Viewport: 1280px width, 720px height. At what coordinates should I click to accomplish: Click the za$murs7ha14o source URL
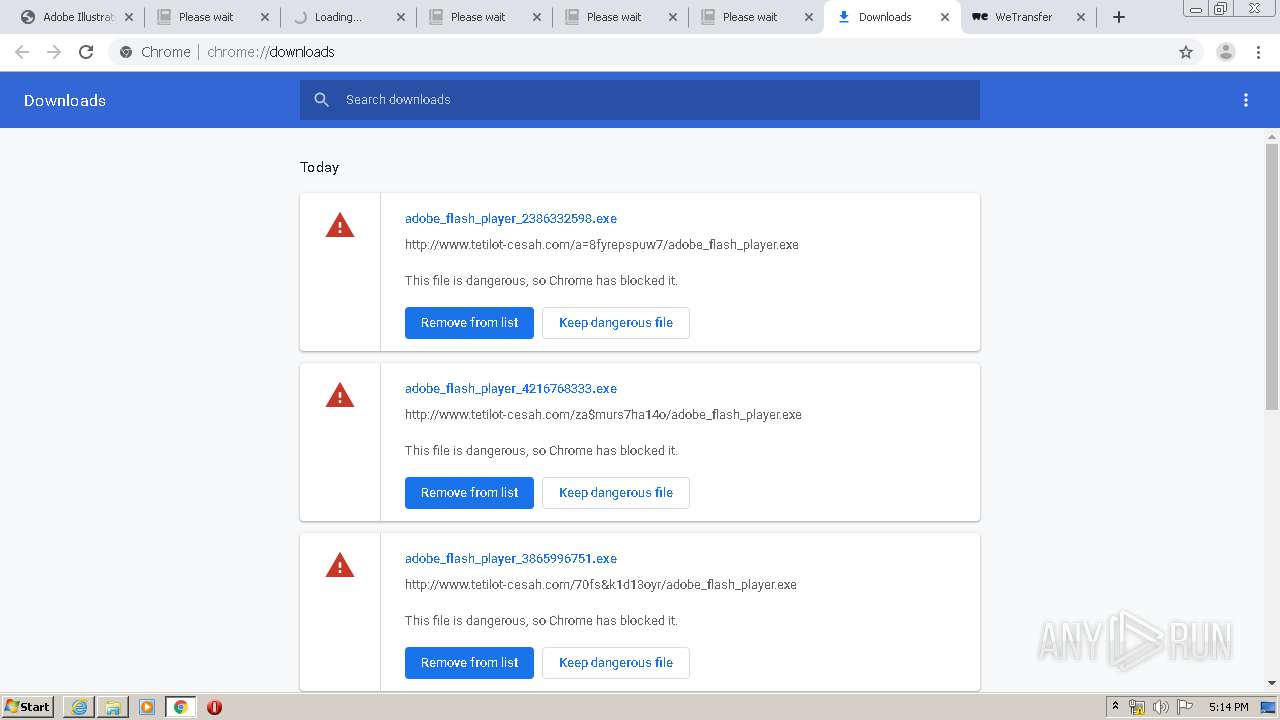point(603,415)
